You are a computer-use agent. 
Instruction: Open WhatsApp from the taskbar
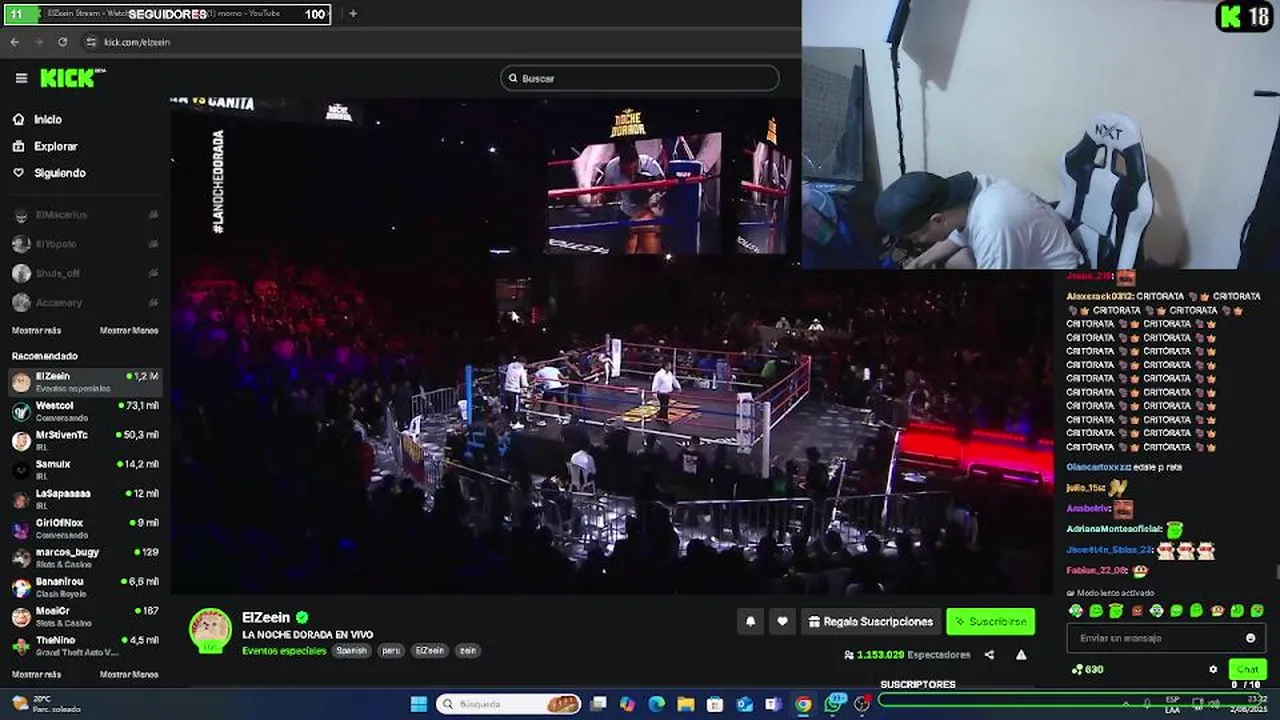point(833,704)
